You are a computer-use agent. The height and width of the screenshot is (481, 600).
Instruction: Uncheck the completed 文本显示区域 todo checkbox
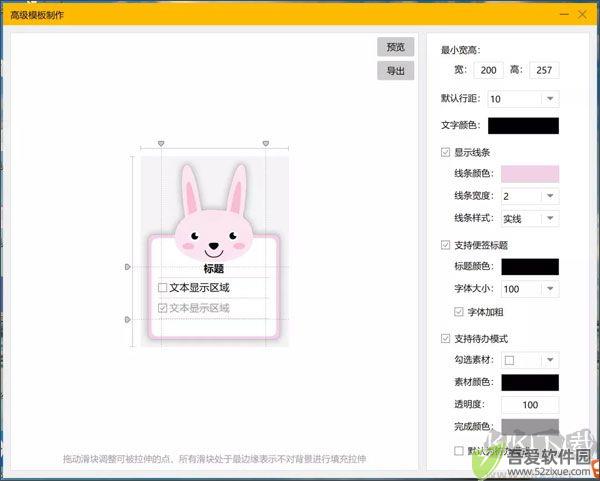coord(162,308)
